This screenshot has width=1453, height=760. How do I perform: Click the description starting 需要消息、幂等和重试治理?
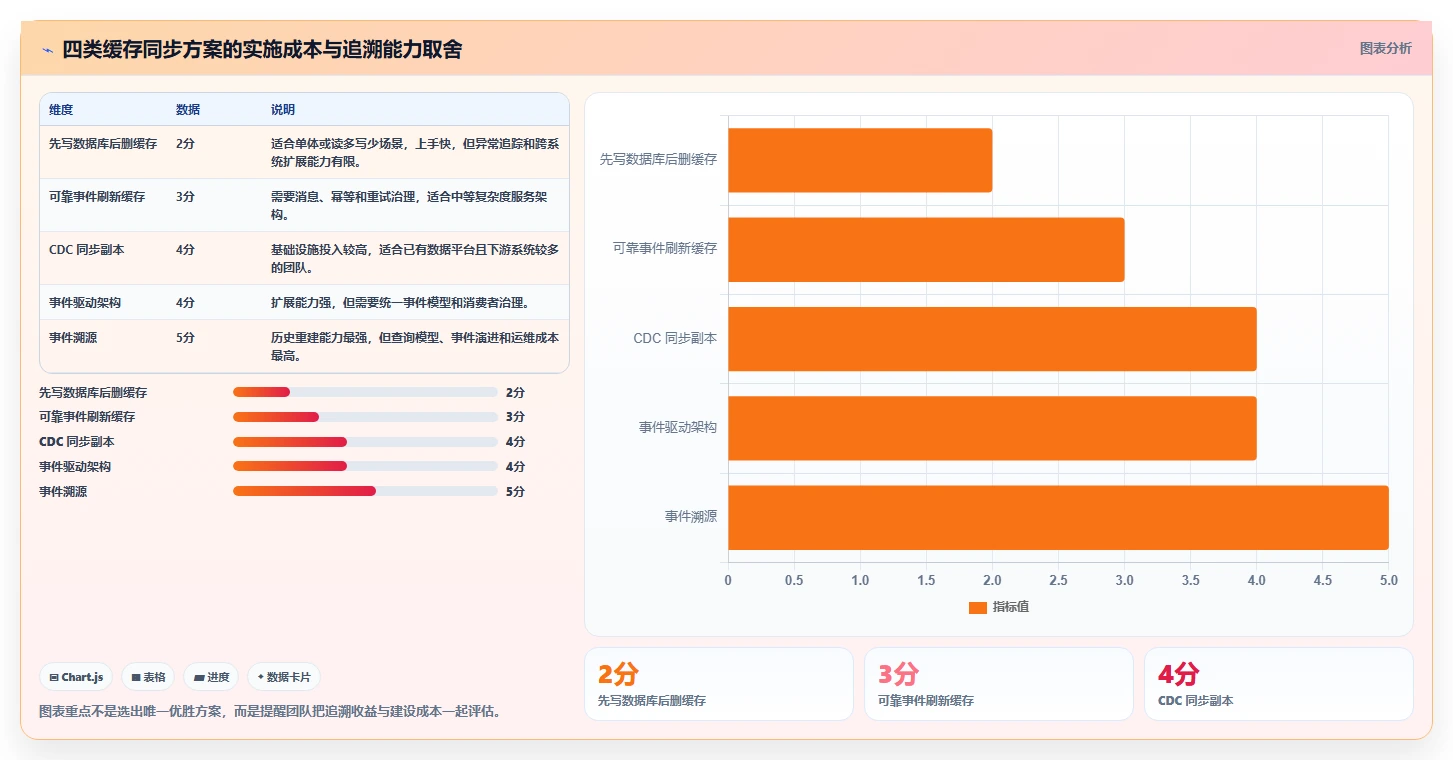click(409, 206)
